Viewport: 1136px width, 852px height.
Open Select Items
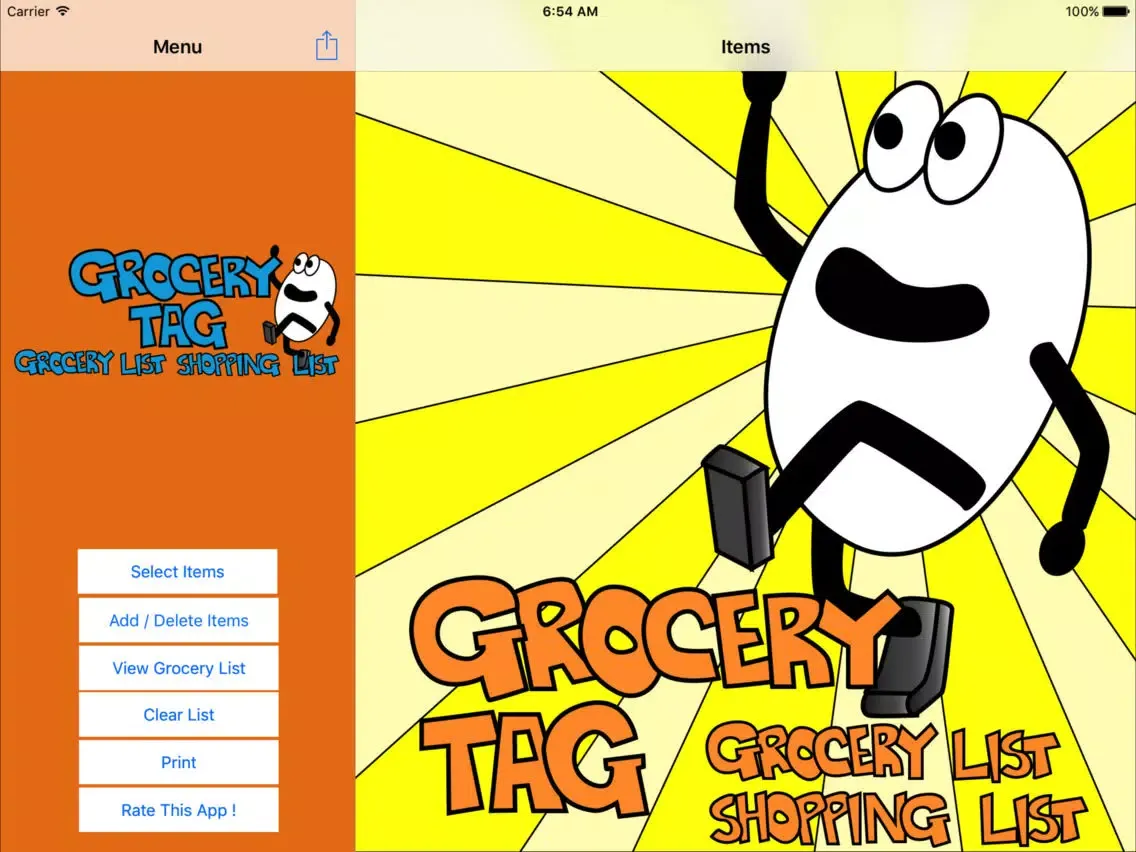(178, 572)
